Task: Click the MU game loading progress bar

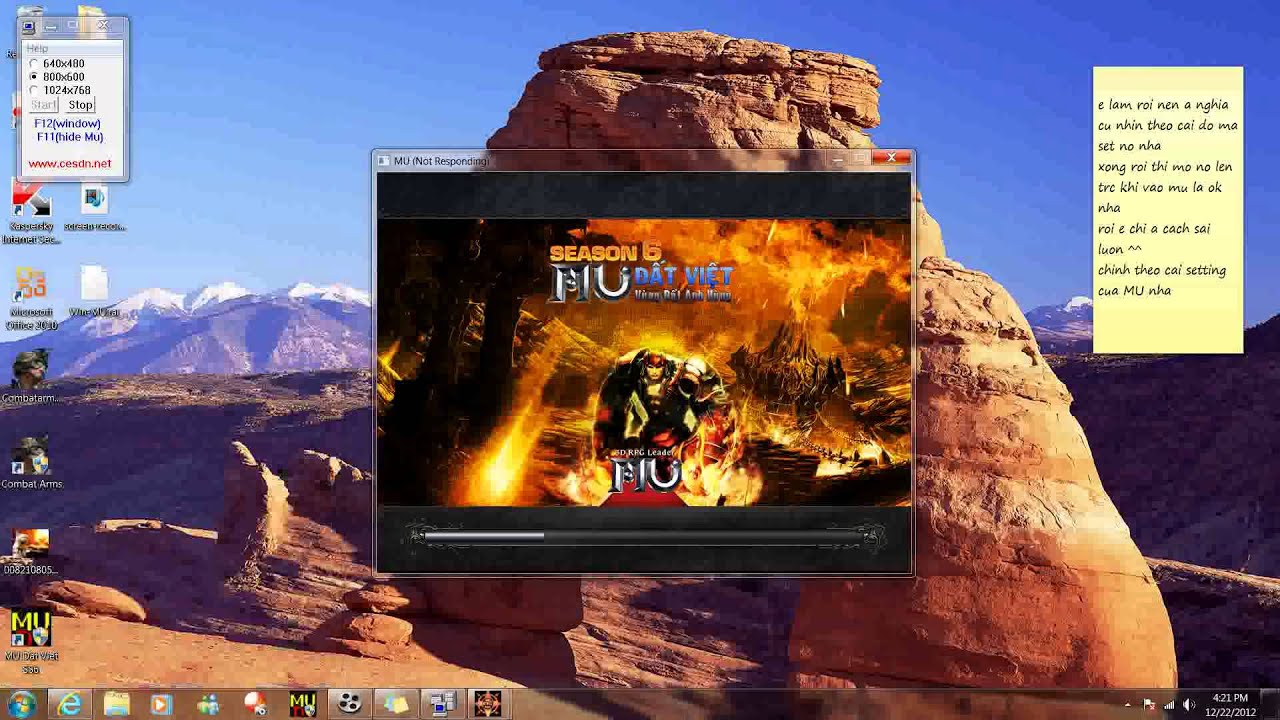Action: [645, 537]
